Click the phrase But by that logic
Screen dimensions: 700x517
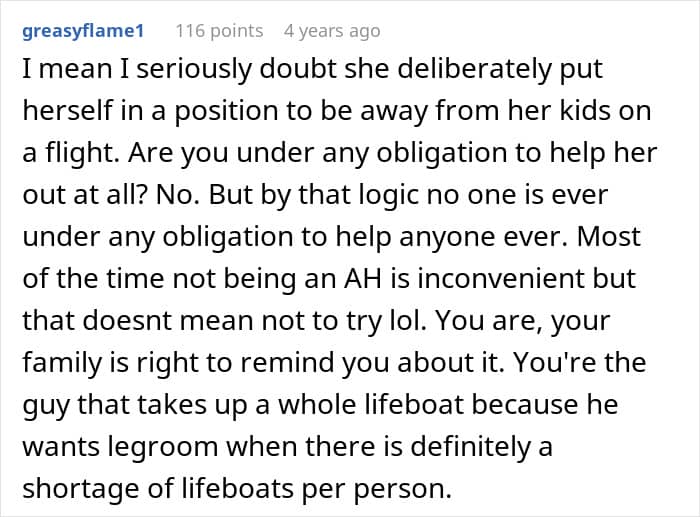[x=314, y=195]
